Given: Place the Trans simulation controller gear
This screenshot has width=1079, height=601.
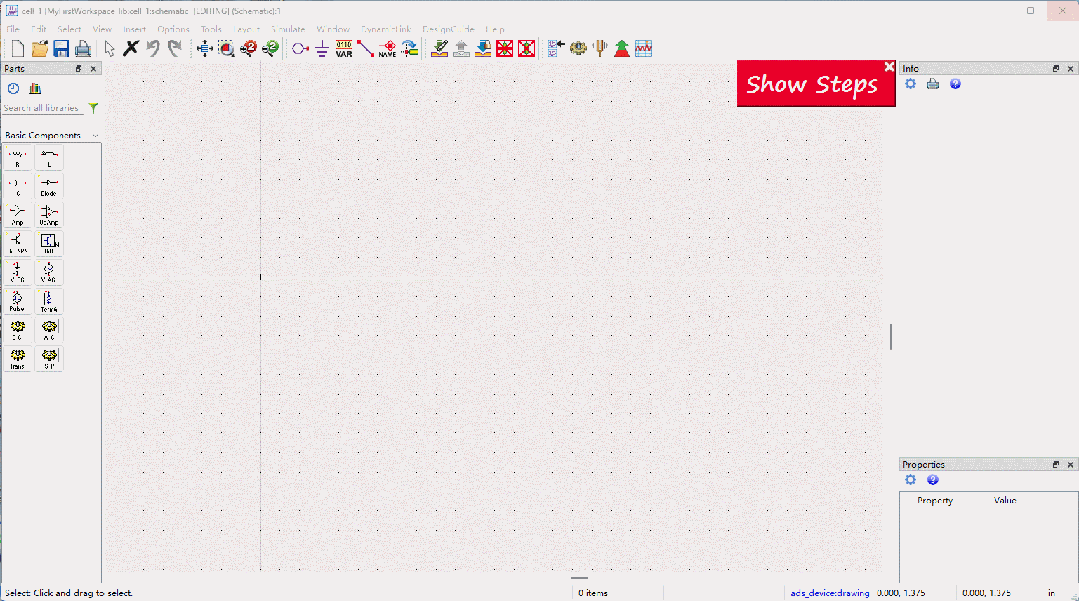Looking at the screenshot, I should click(18, 359).
